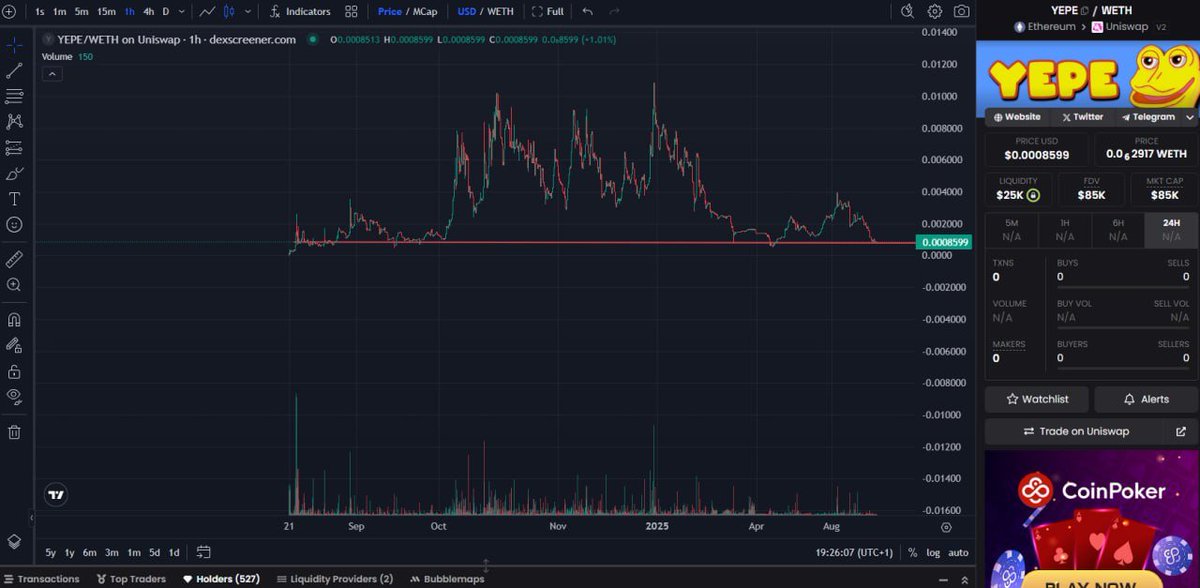This screenshot has height=588, width=1200.
Task: Set interval to 1s
Action: (x=39, y=12)
